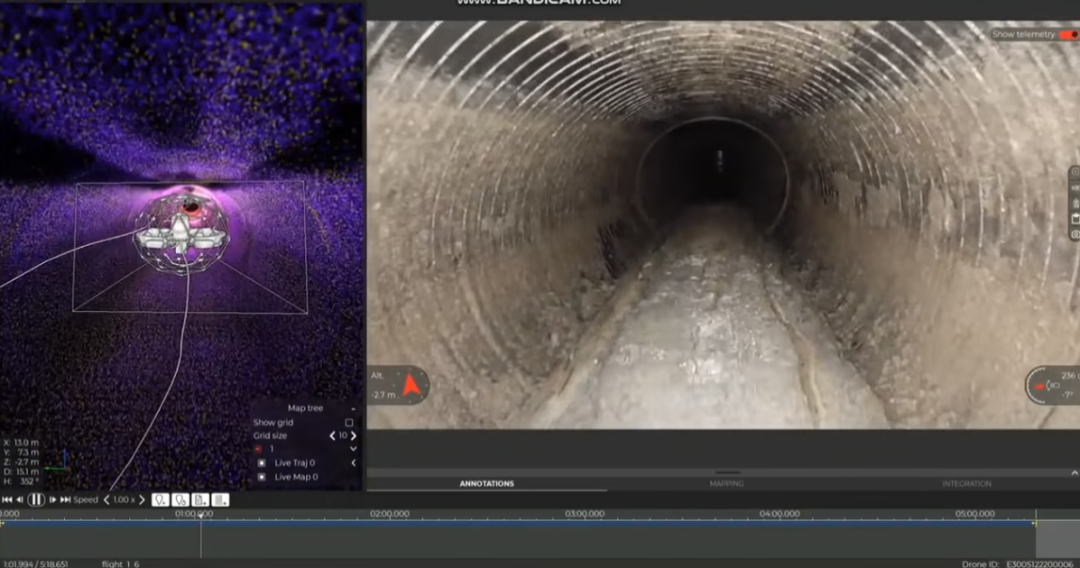Step forward one frame
The width and height of the screenshot is (1080, 568).
pyautogui.click(x=52, y=499)
